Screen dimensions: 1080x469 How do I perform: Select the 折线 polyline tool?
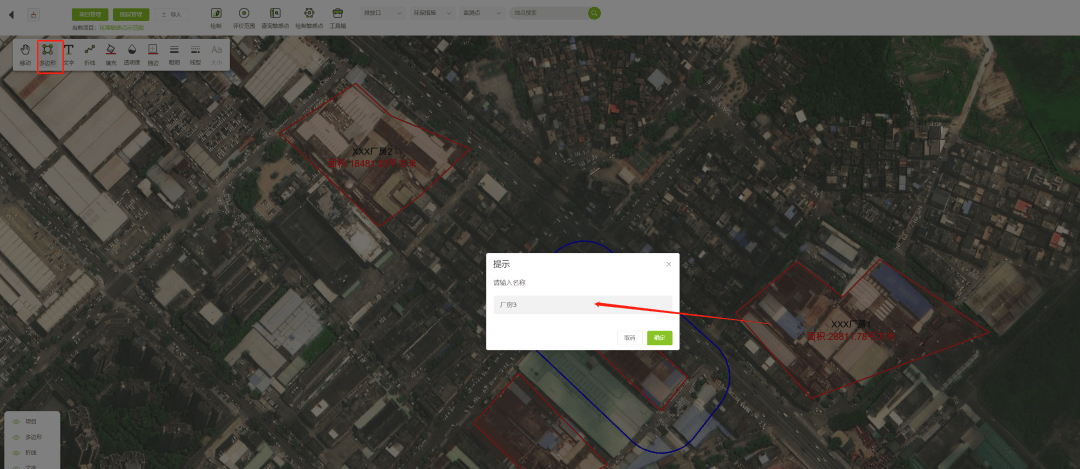(90, 54)
